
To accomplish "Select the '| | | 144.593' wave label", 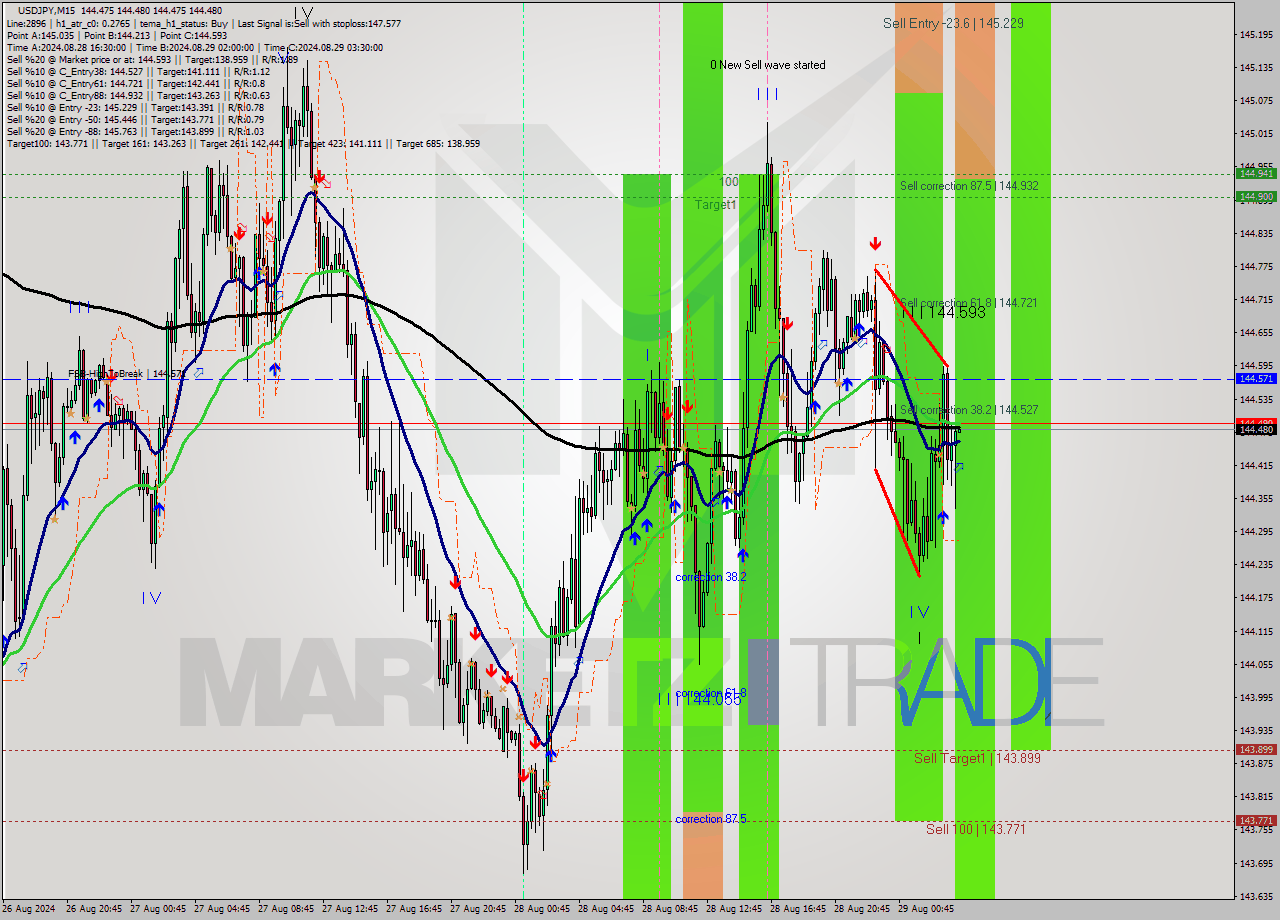I will pyautogui.click(x=944, y=313).
